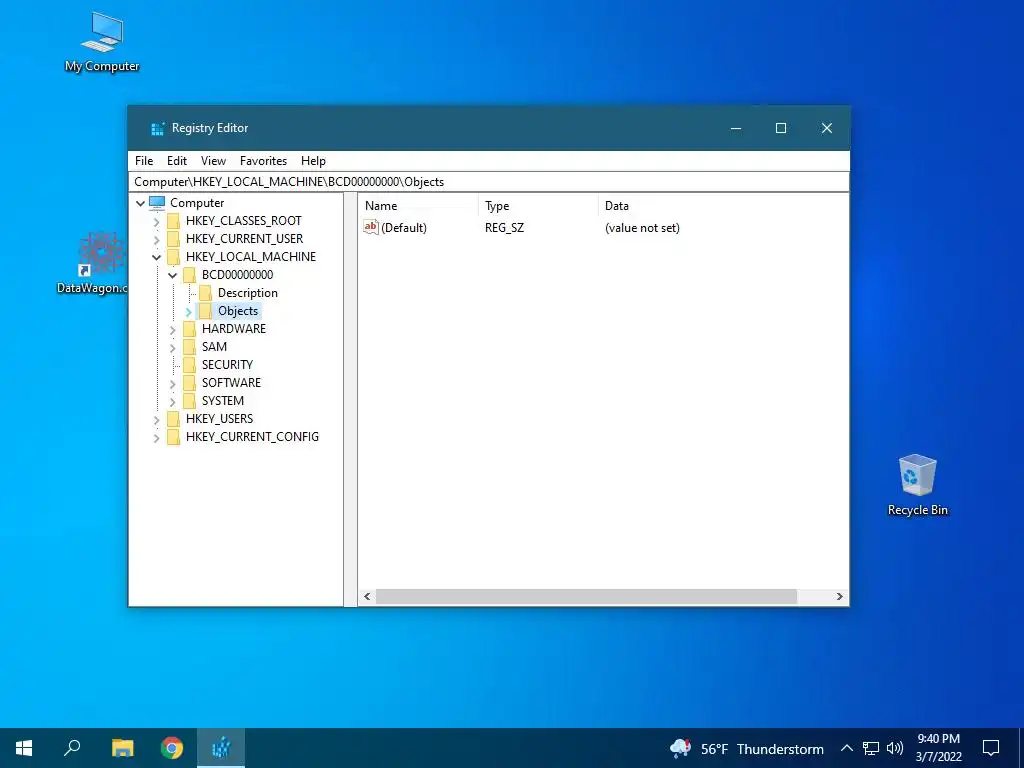Show hidden system tray icons
The image size is (1024, 768).
(x=846, y=748)
